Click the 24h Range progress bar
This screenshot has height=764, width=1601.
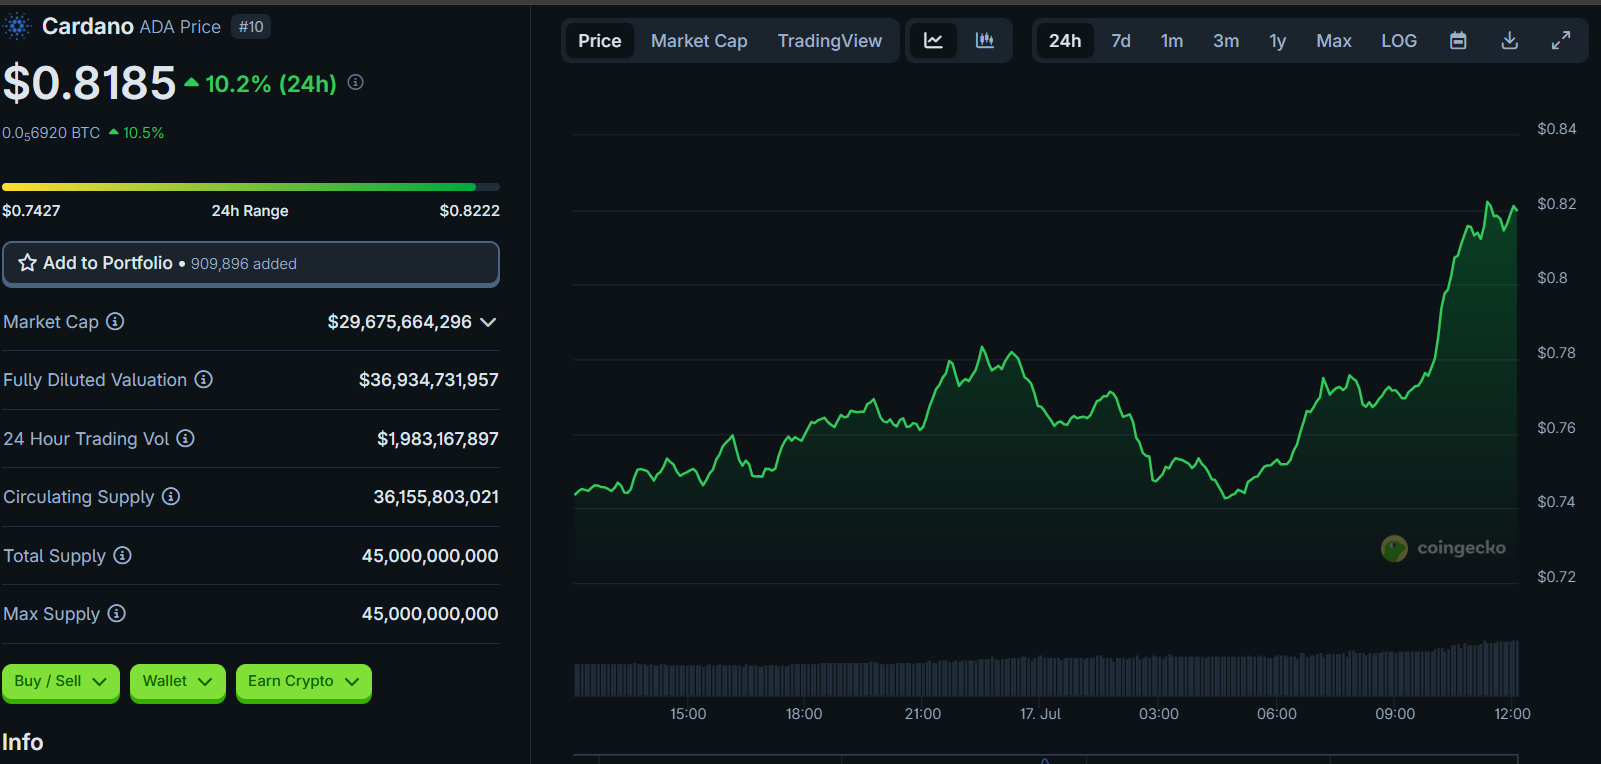pyautogui.click(x=251, y=187)
